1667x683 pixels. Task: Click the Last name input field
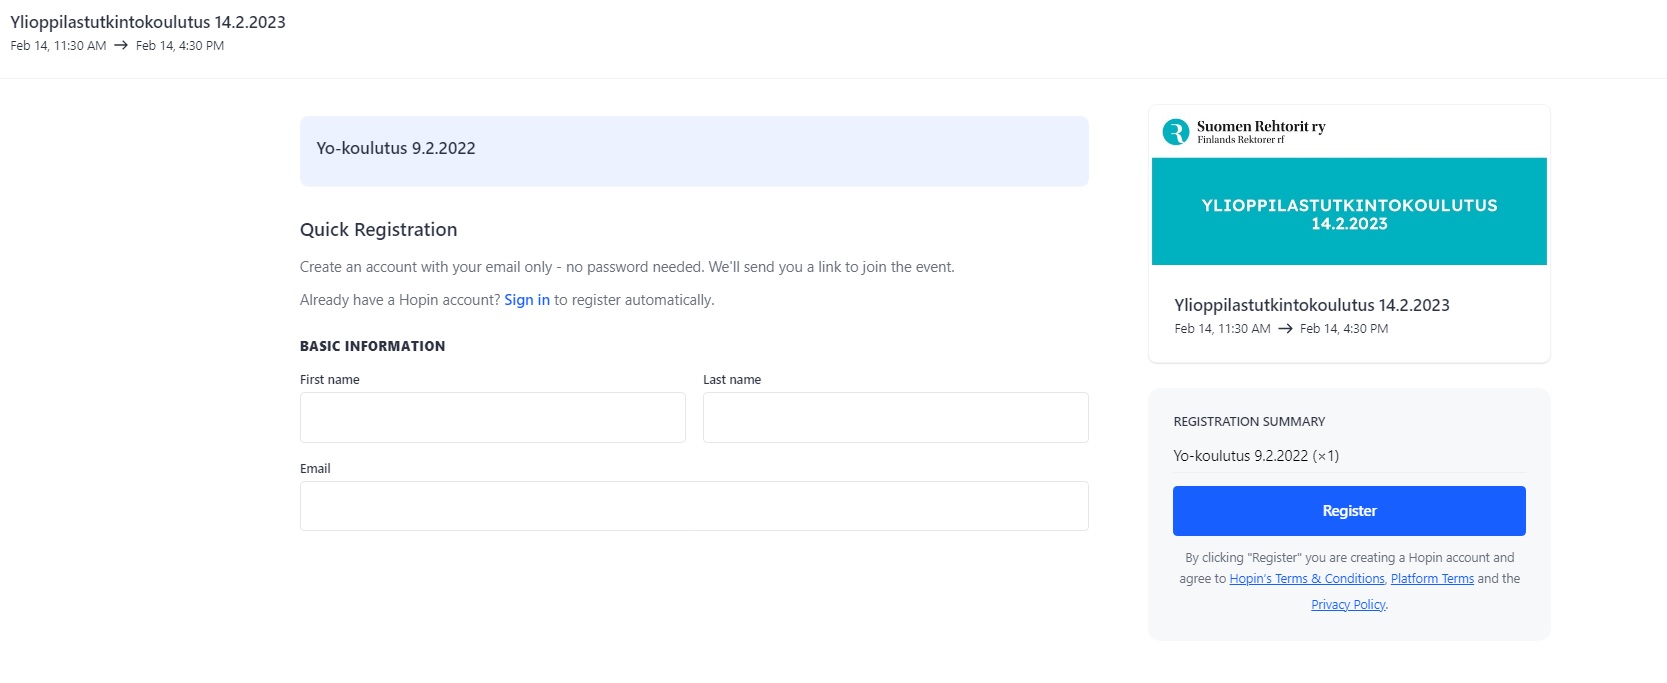coord(896,417)
